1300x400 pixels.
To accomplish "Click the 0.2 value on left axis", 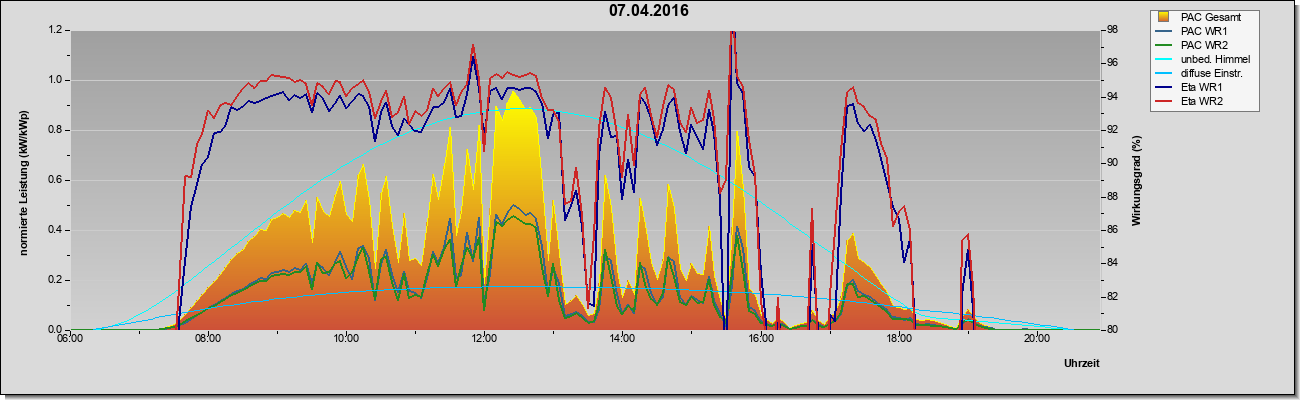I will pos(56,280).
